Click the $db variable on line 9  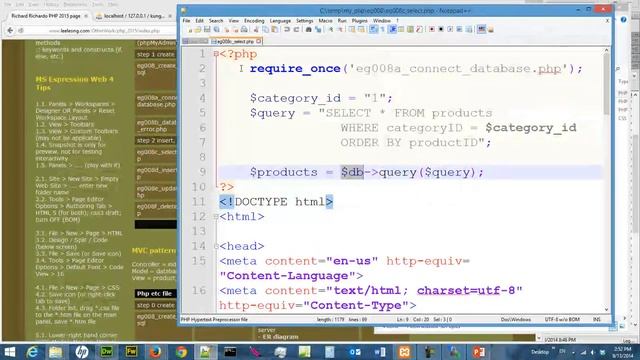(352, 172)
